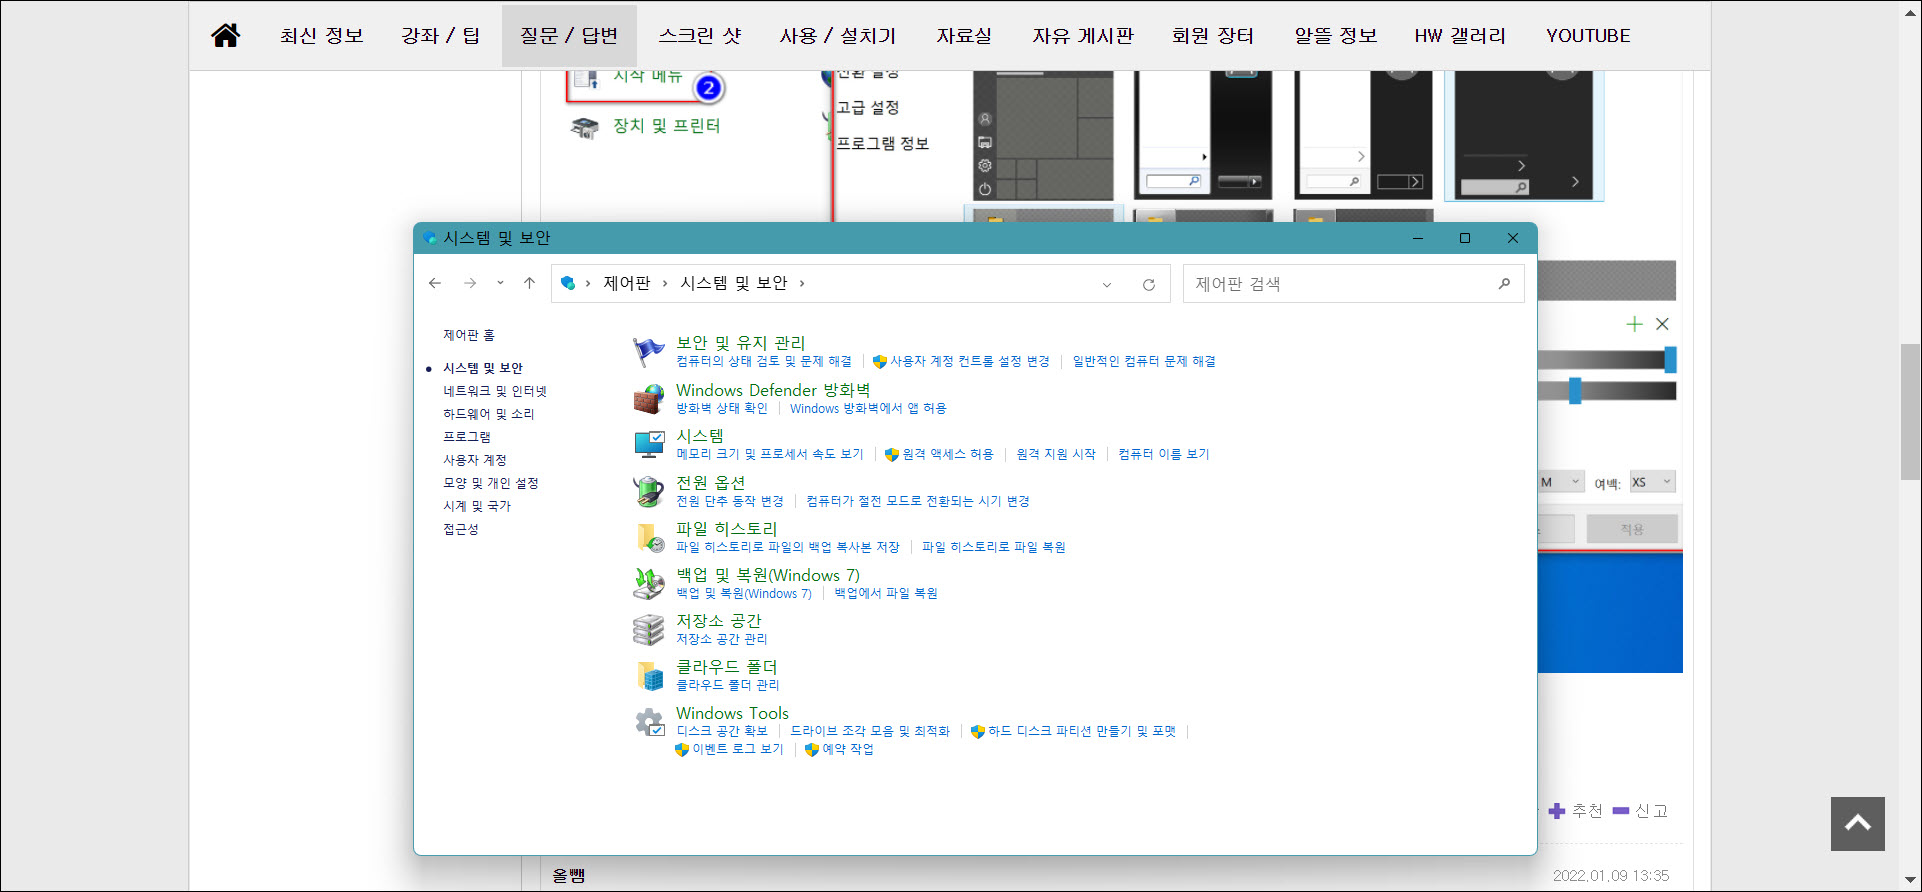Open the 스크린 샷 menu
This screenshot has height=892, width=1922.
(x=700, y=35)
